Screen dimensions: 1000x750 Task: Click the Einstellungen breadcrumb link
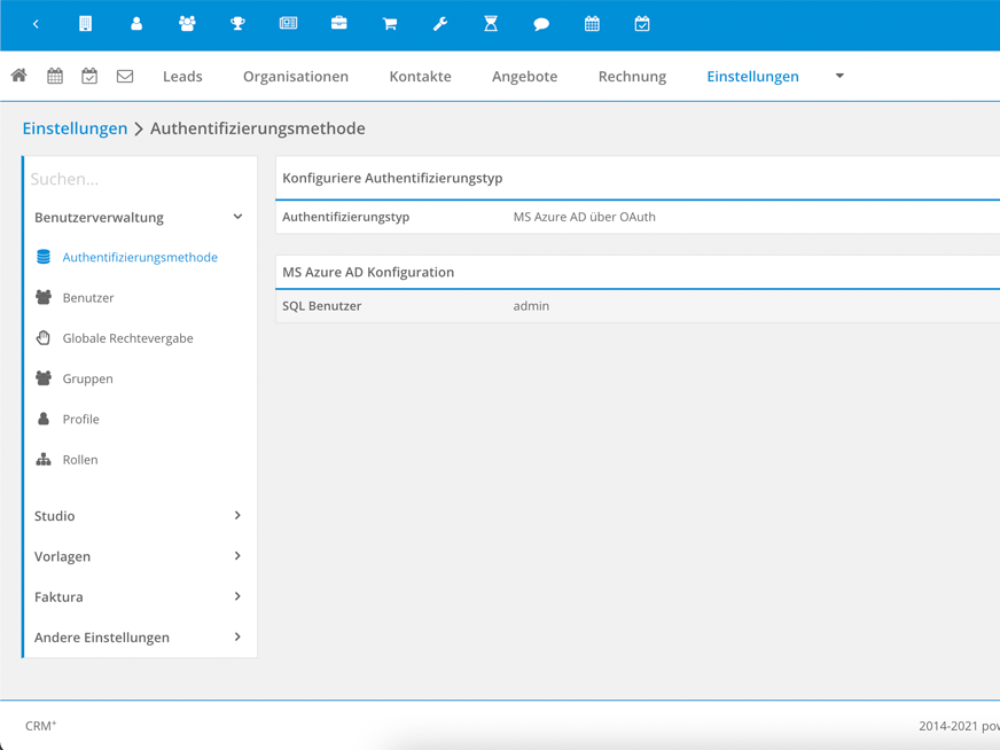coord(75,129)
